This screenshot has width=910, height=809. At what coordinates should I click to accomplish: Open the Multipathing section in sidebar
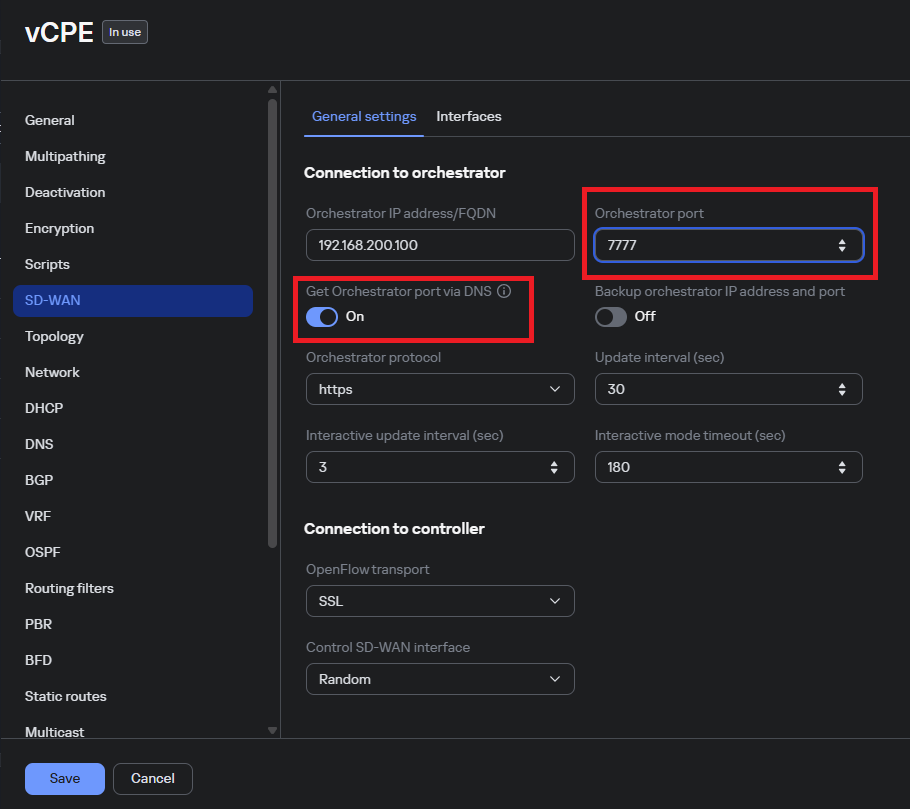[65, 157]
